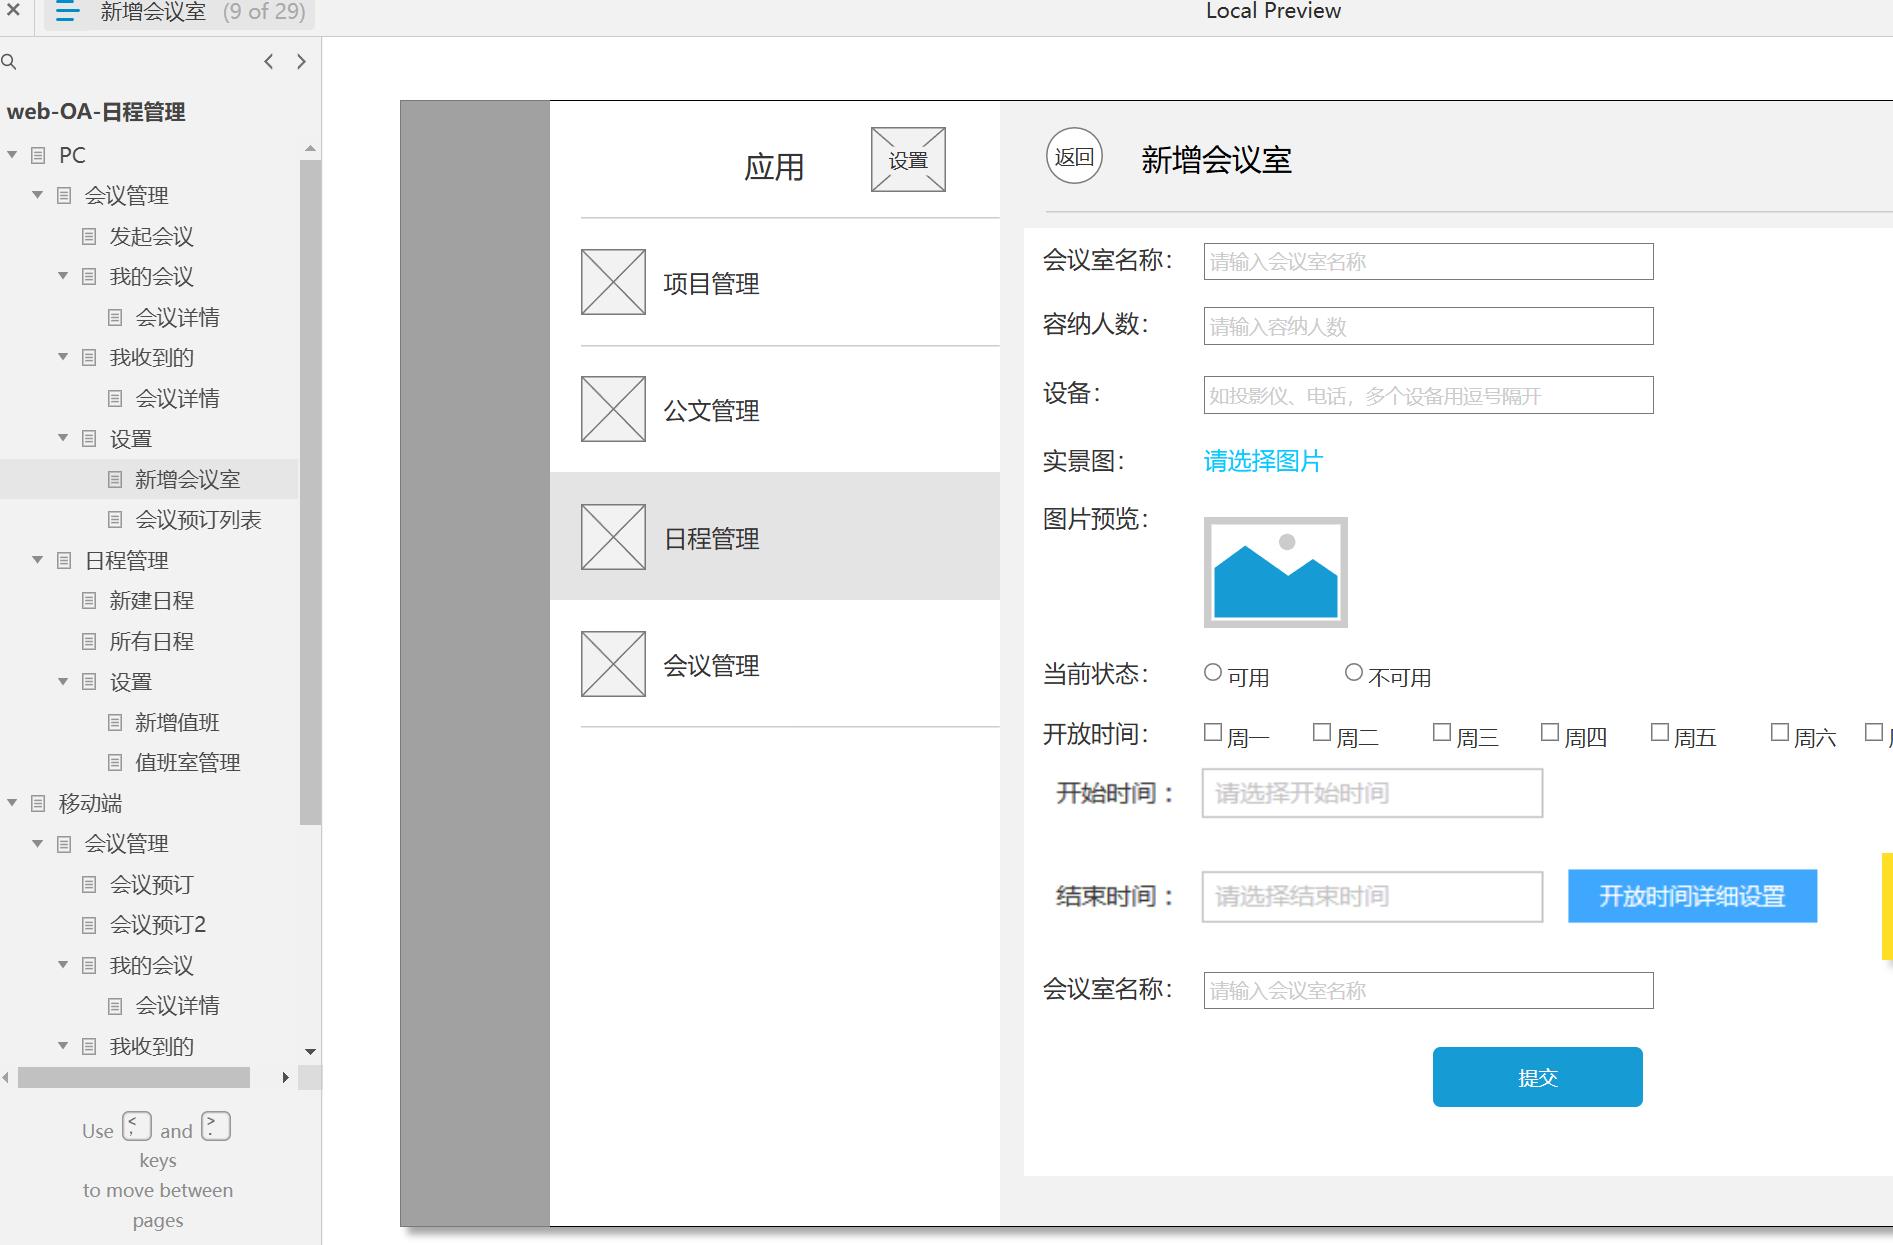Click the sitemap vertical scrollbar thumb
The width and height of the screenshot is (1893, 1245).
tap(310, 492)
